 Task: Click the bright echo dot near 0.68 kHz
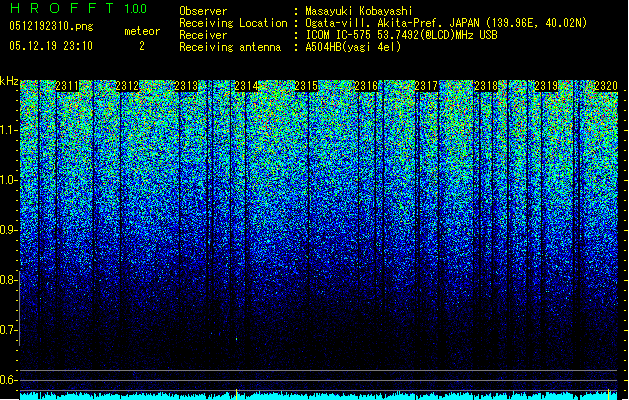pyautogui.click(x=237, y=339)
